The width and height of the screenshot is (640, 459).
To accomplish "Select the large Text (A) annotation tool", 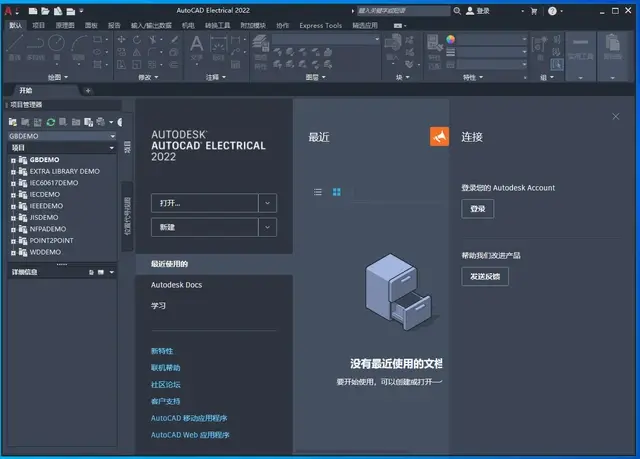I will coord(197,44).
